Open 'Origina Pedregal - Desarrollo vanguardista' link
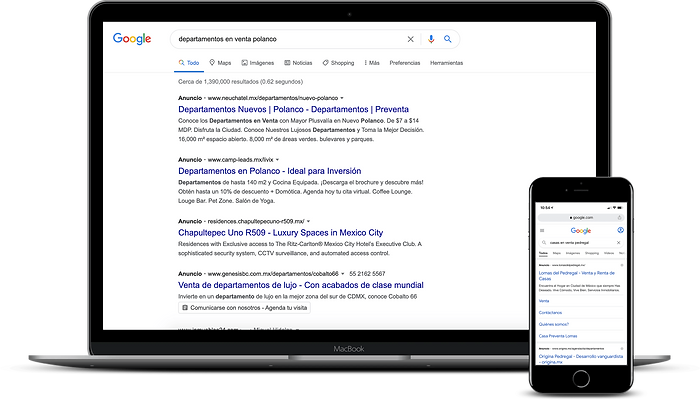This screenshot has width=700, height=400. pyautogui.click(x=580, y=359)
